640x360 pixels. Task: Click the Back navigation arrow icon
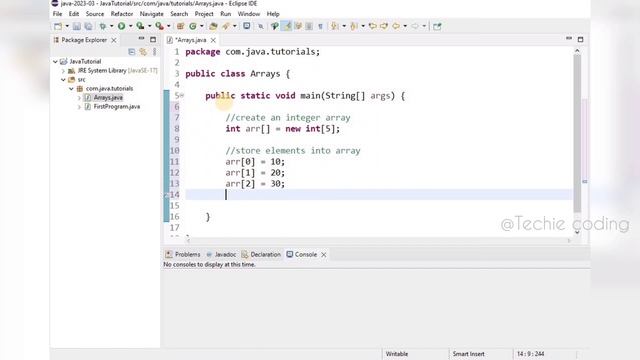tap(396, 26)
